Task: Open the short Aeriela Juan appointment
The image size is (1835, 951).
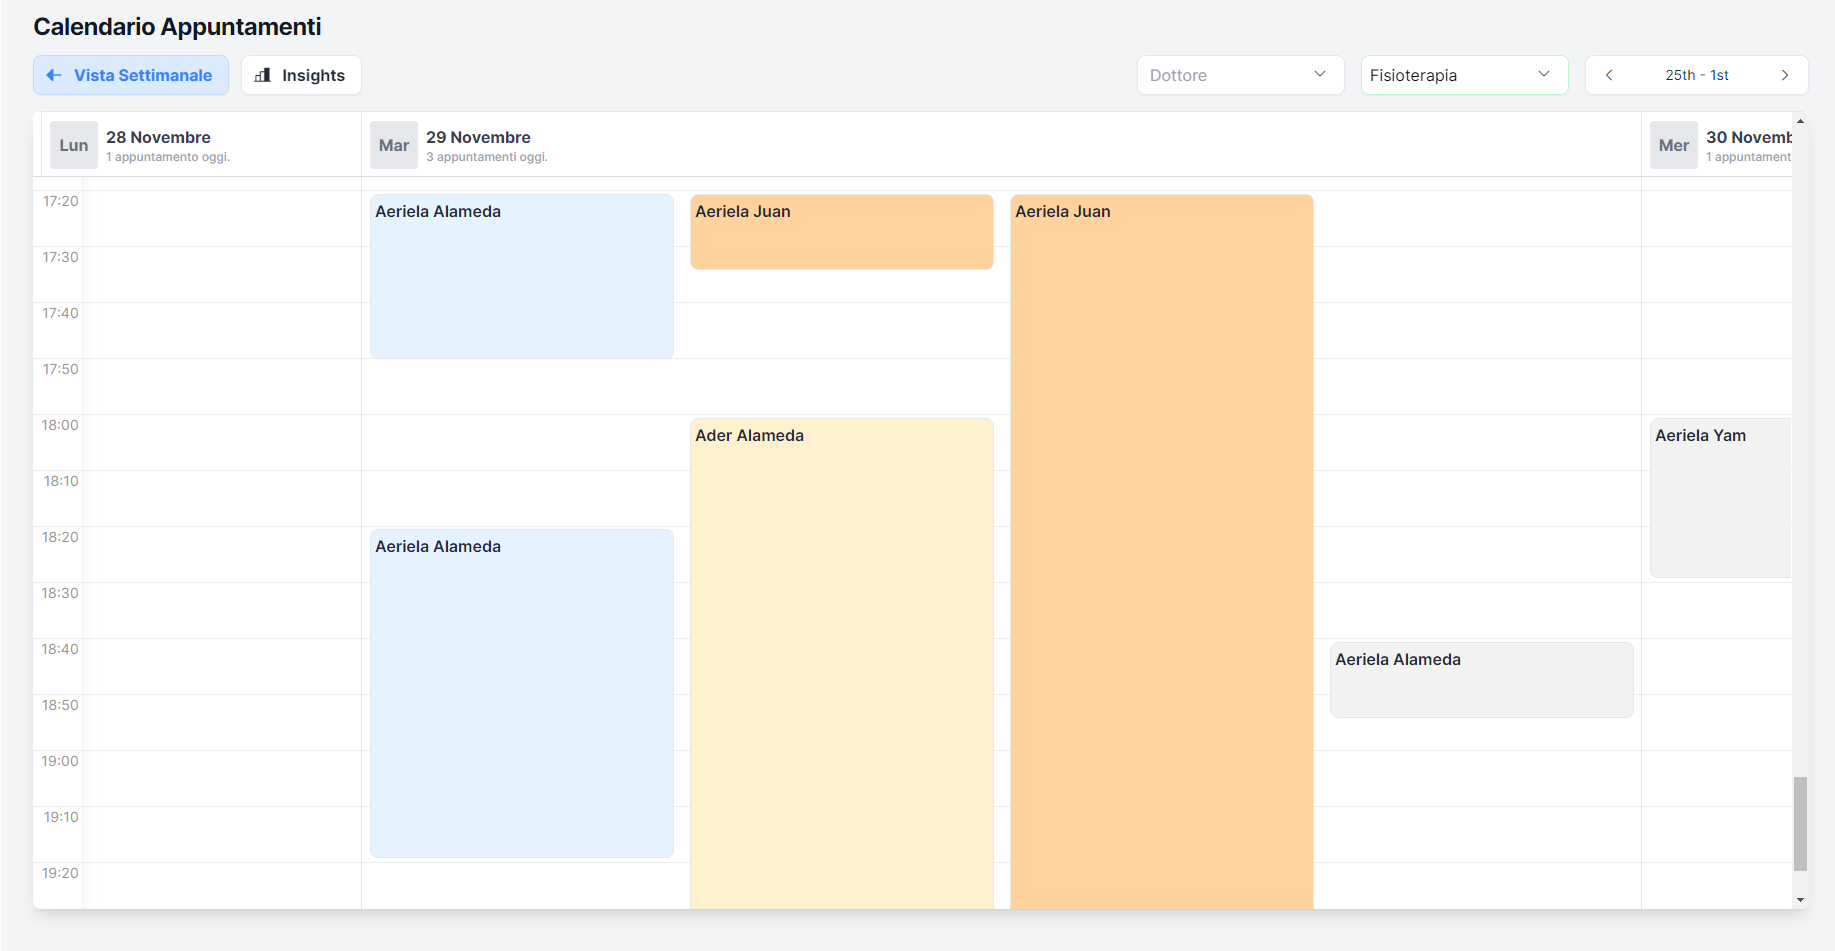Action: [841, 232]
